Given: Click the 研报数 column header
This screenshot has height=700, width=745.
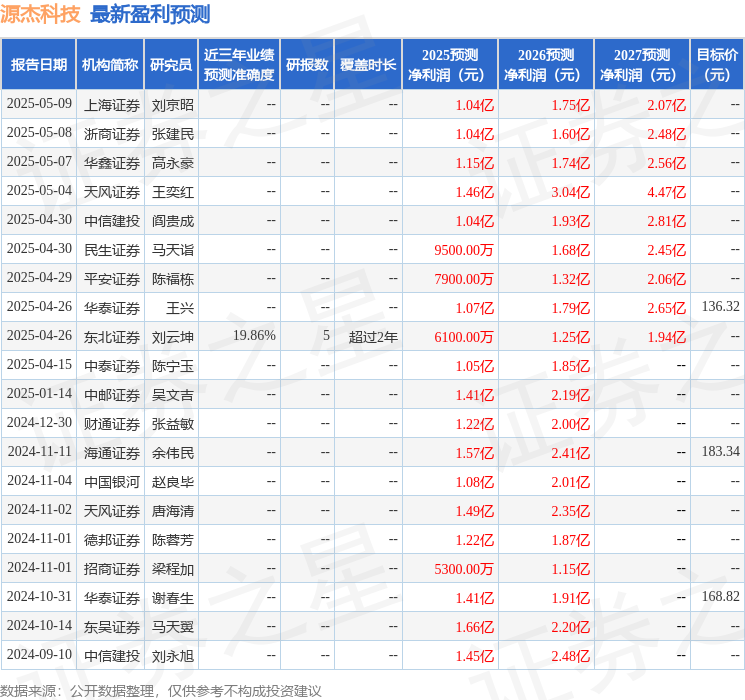Looking at the screenshot, I should tap(307, 65).
